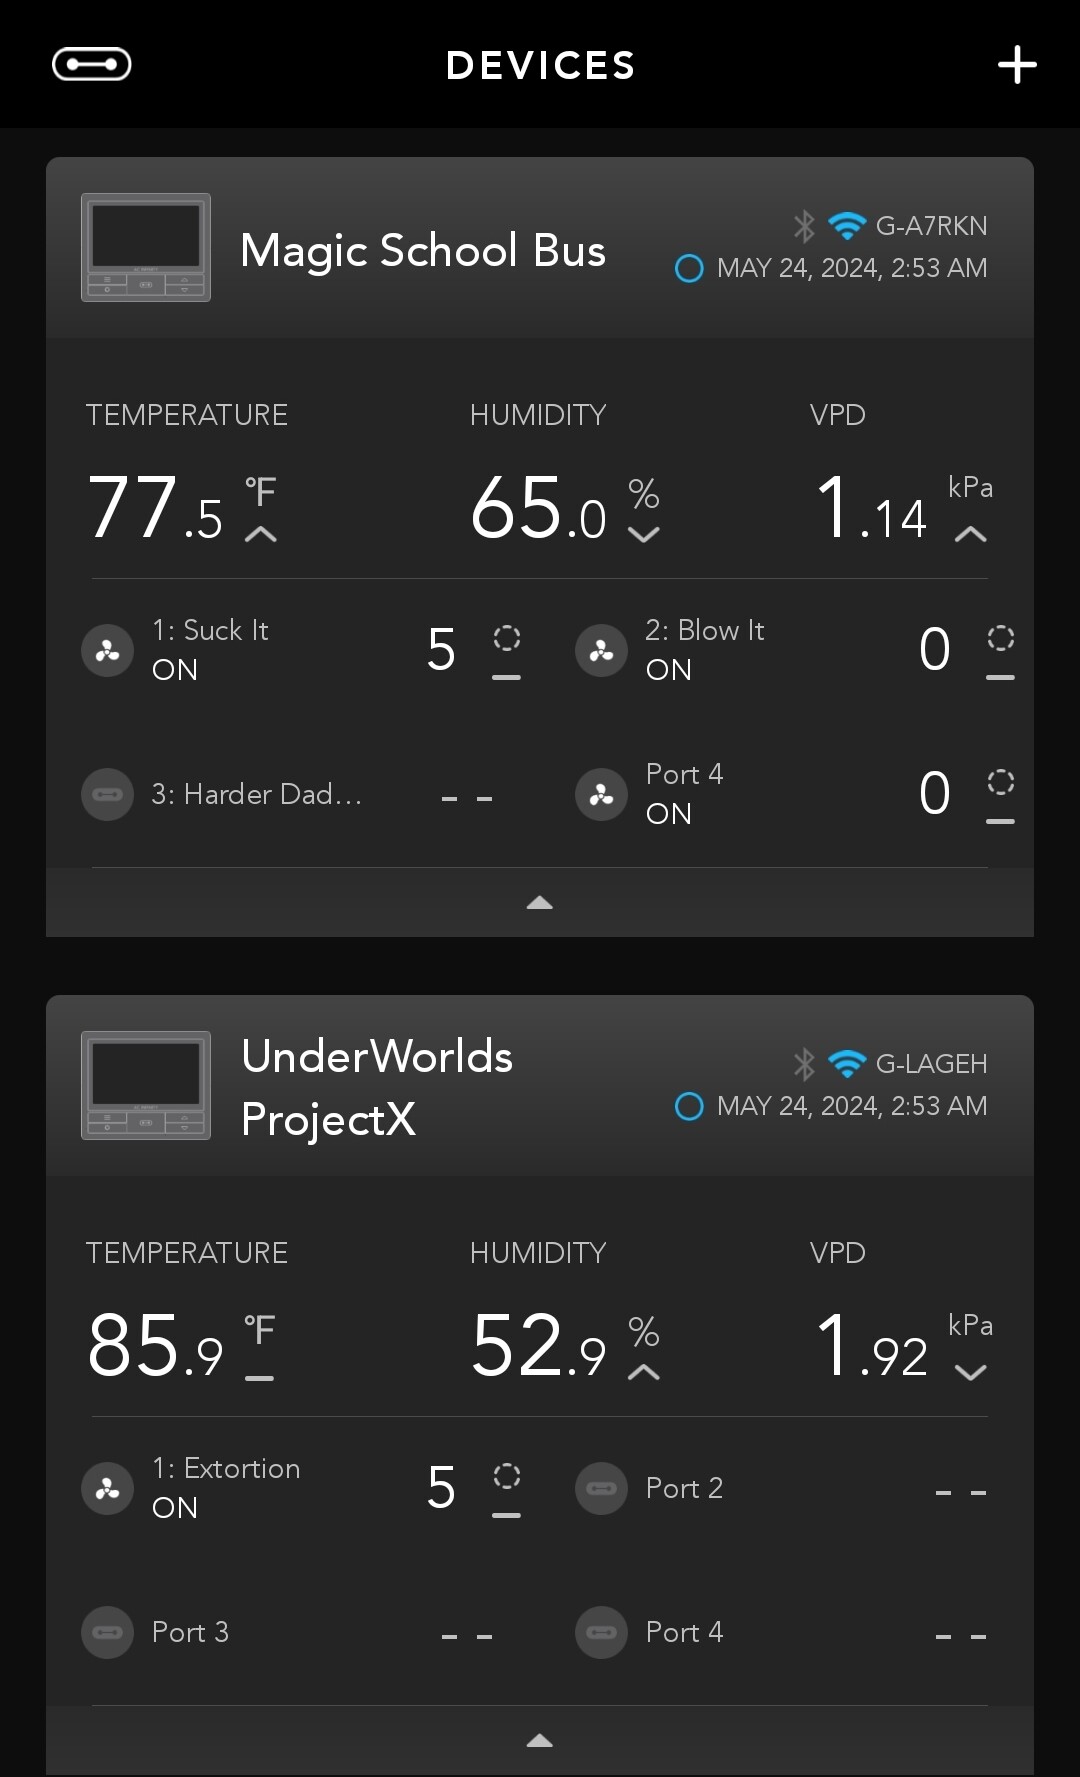
Task: Open the controller link icon in header
Action: coord(91,65)
